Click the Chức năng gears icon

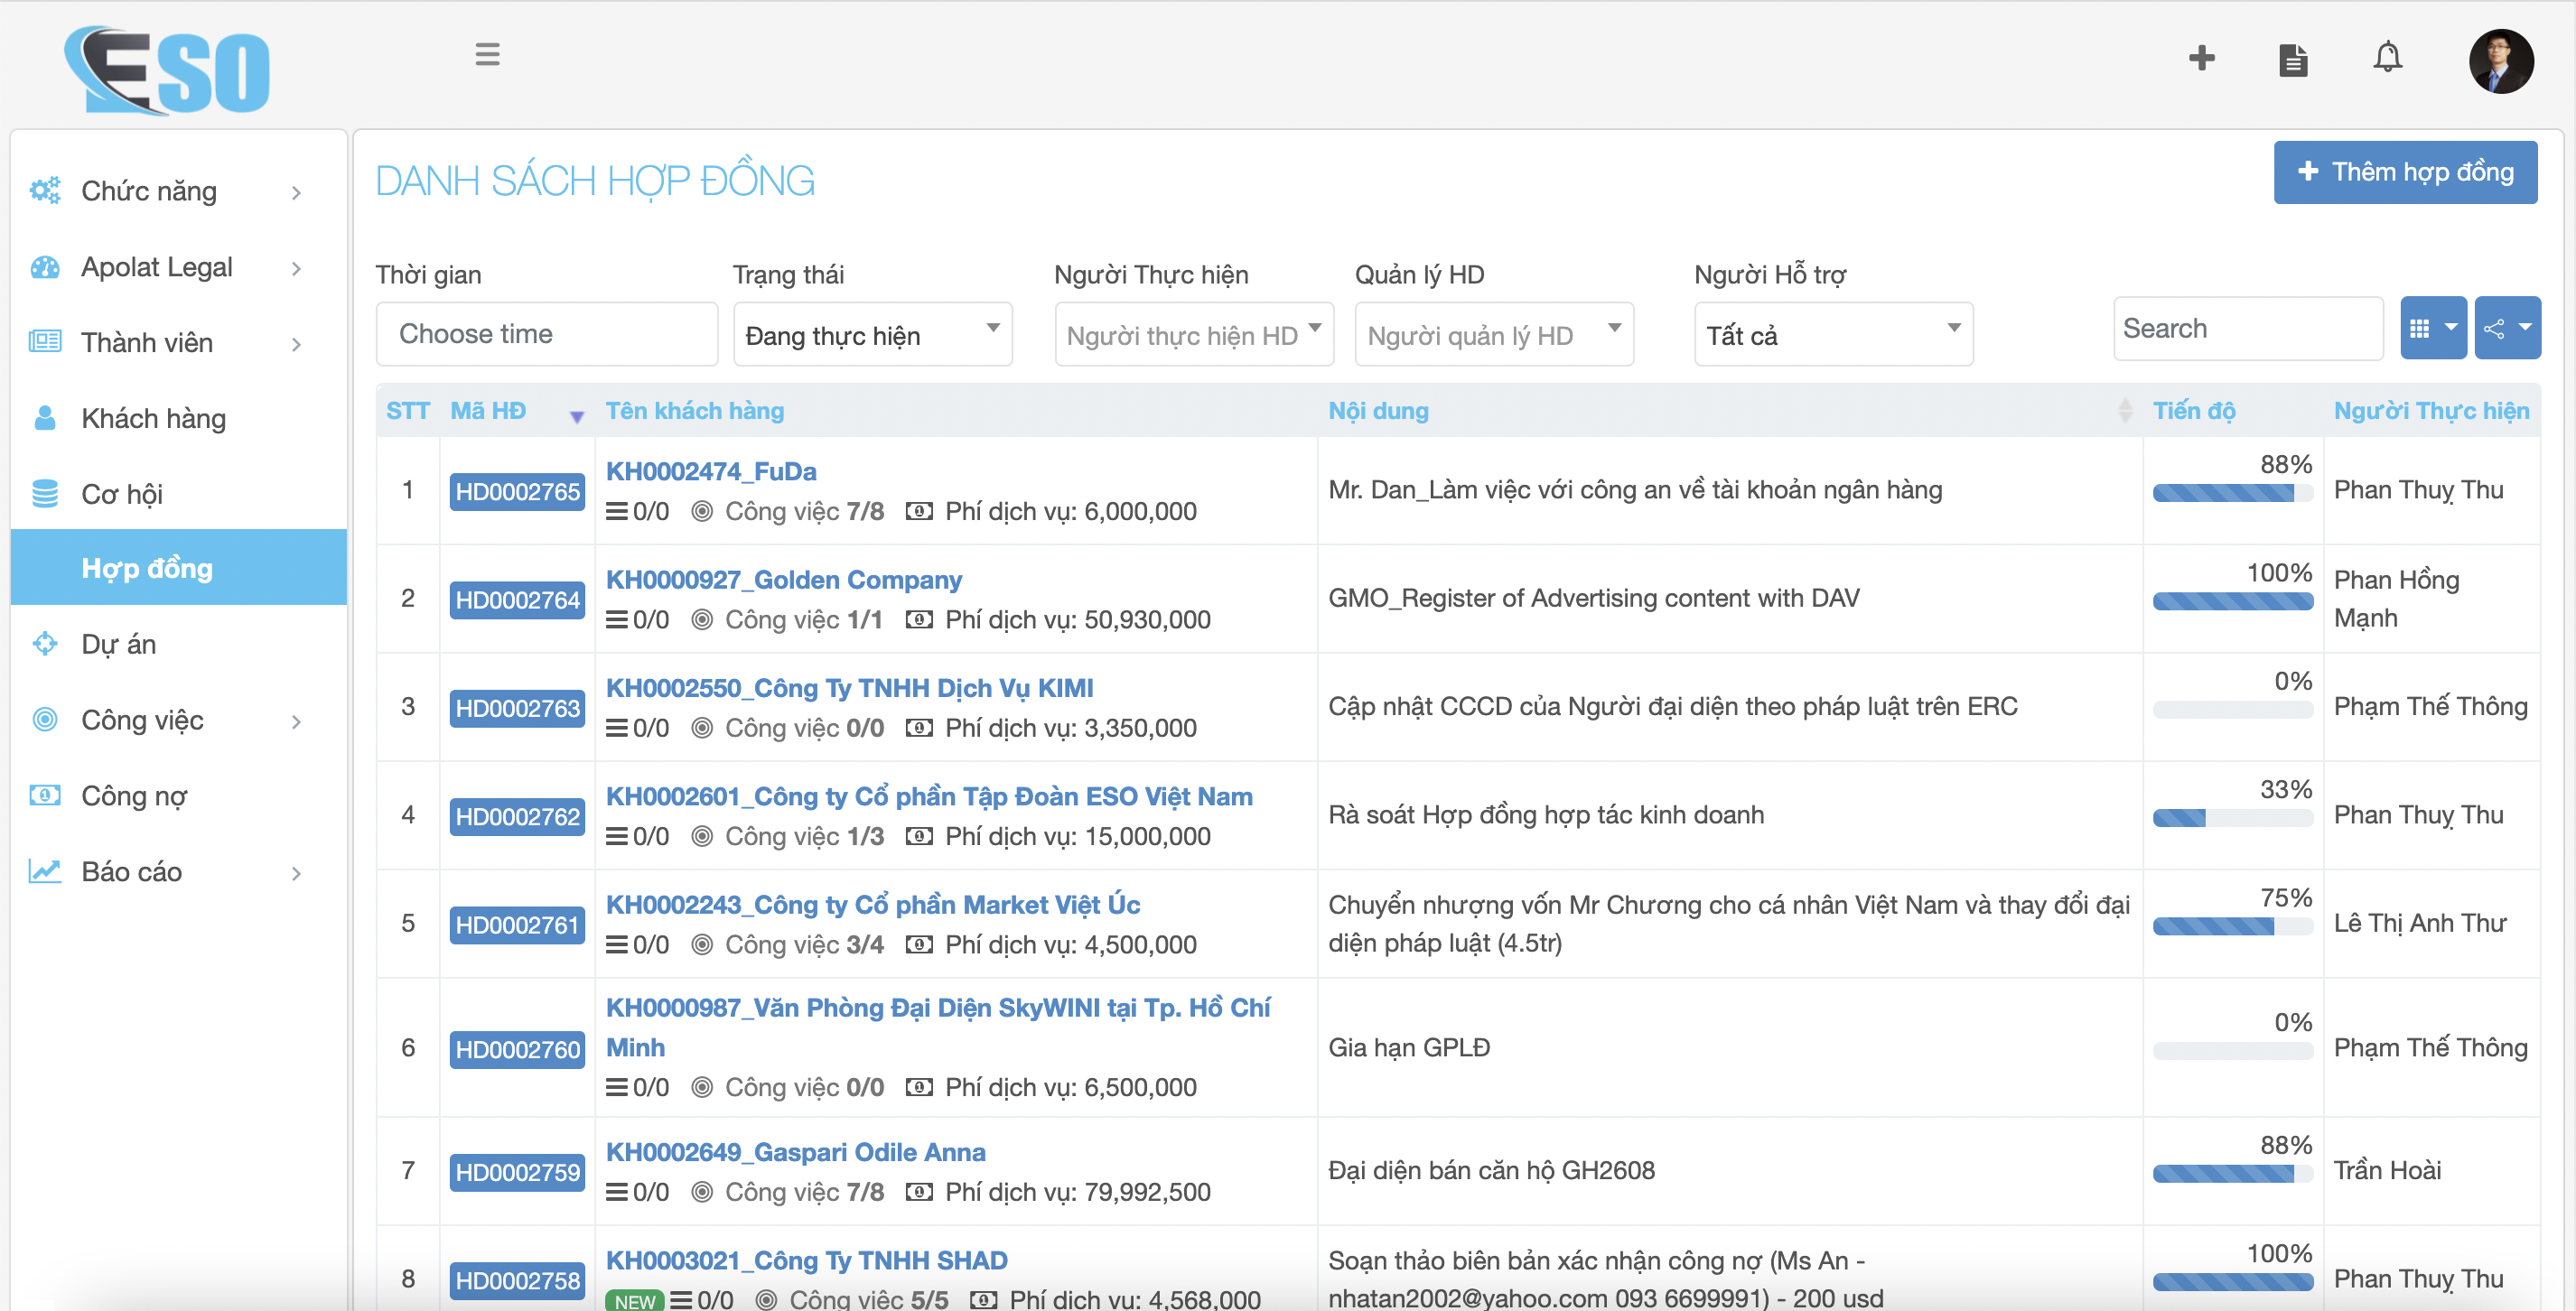pyautogui.click(x=45, y=190)
